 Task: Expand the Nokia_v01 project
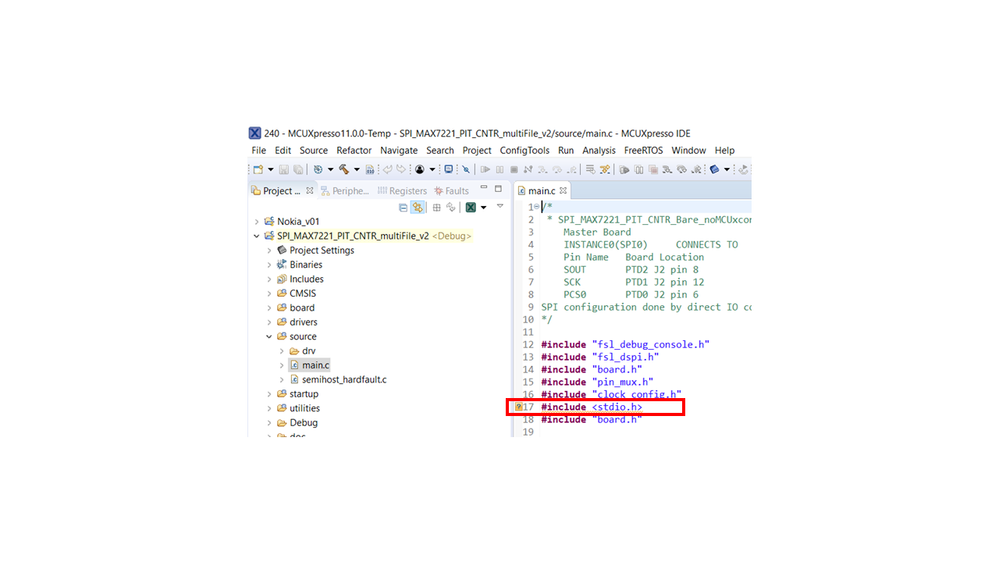click(257, 222)
